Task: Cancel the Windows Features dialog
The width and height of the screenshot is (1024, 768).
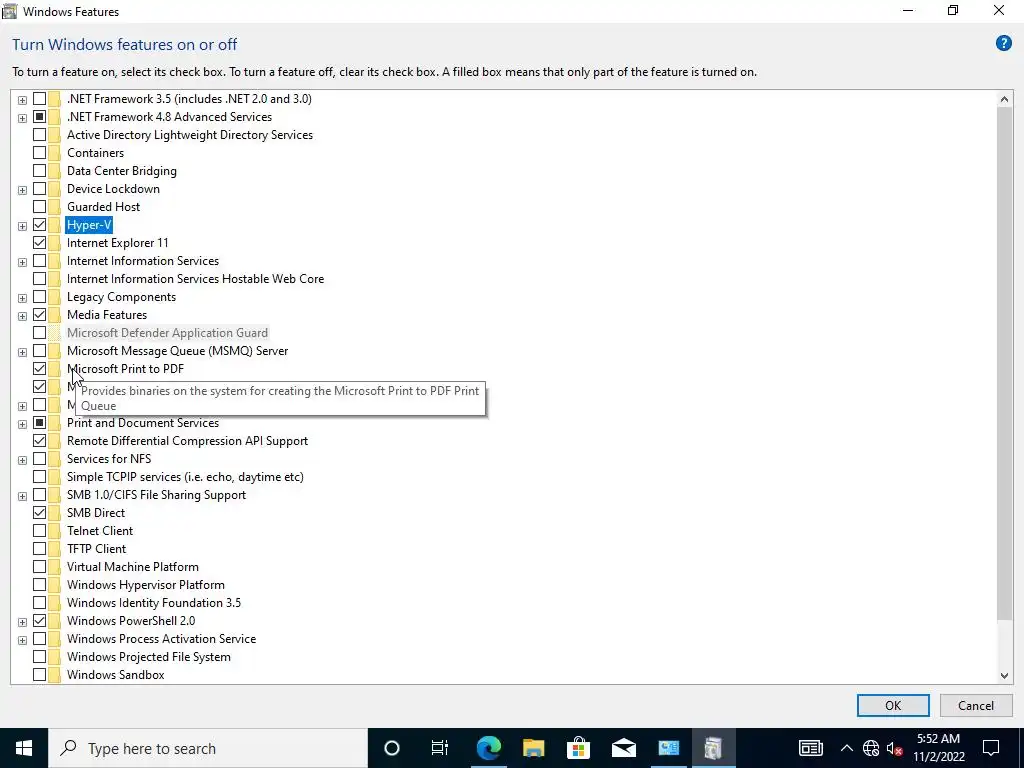Action: 976,705
